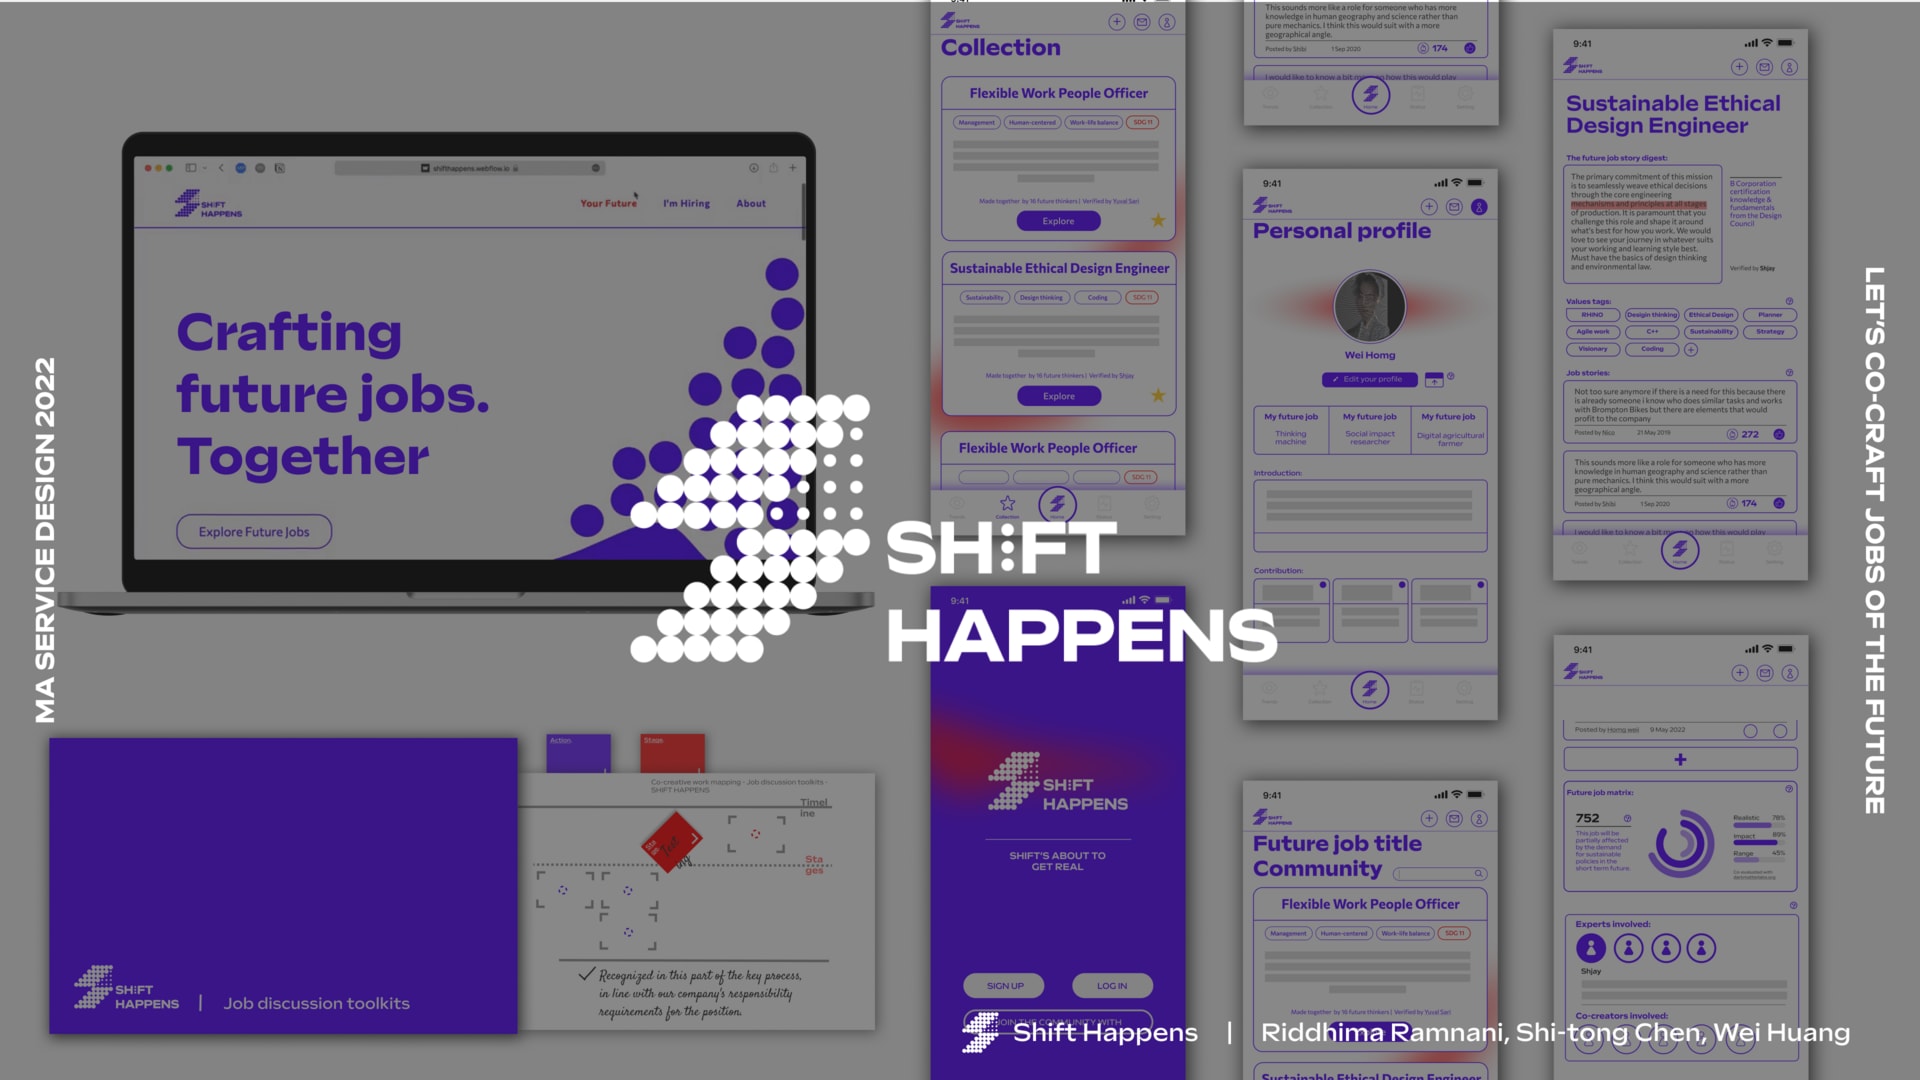Toggle the star bookmark on Flexible Work People Officer card
This screenshot has height=1080, width=1920.
pyautogui.click(x=1159, y=220)
